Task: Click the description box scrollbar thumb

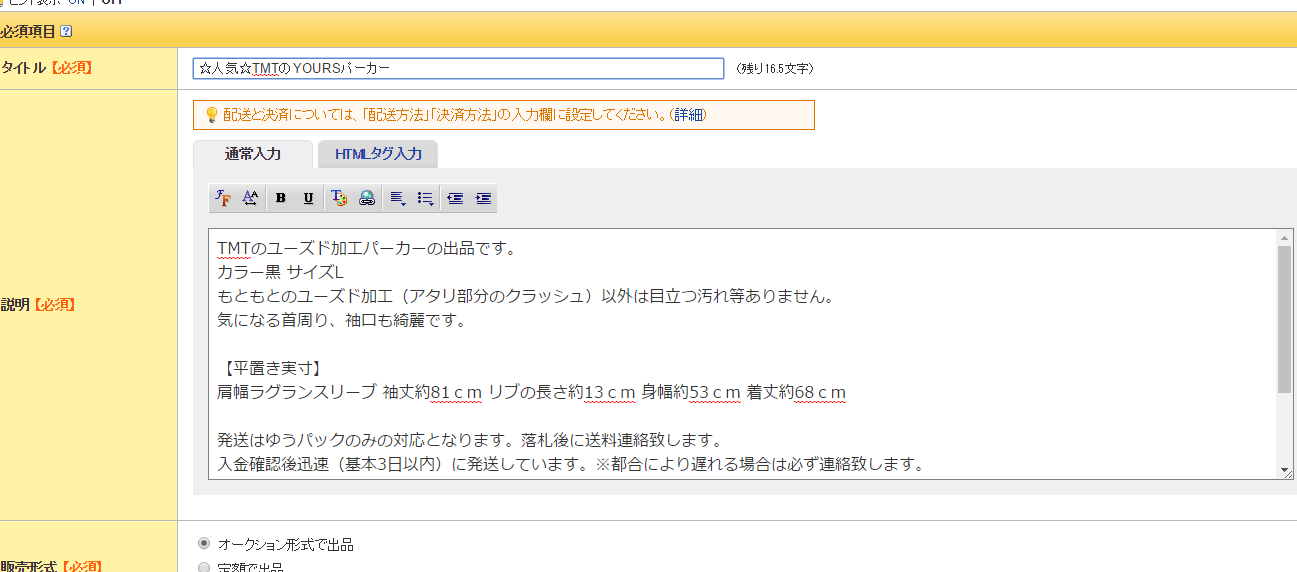Action: (x=1285, y=318)
